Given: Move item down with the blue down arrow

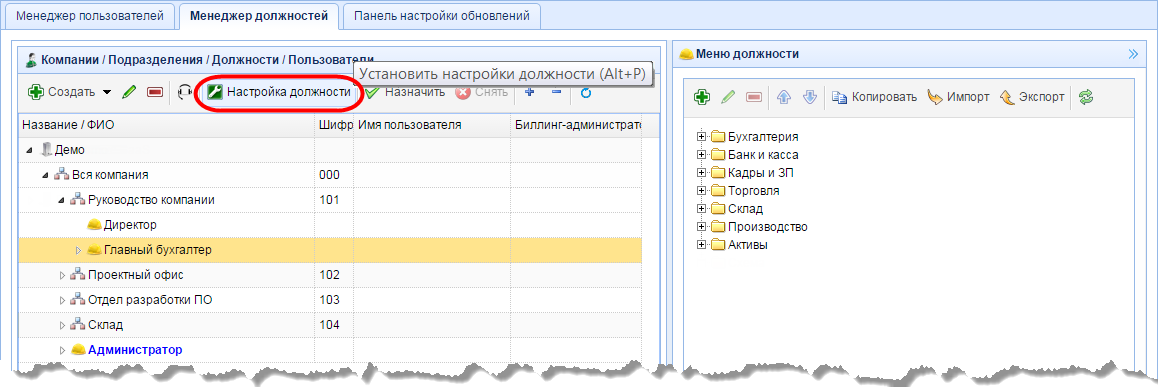Looking at the screenshot, I should (809, 97).
